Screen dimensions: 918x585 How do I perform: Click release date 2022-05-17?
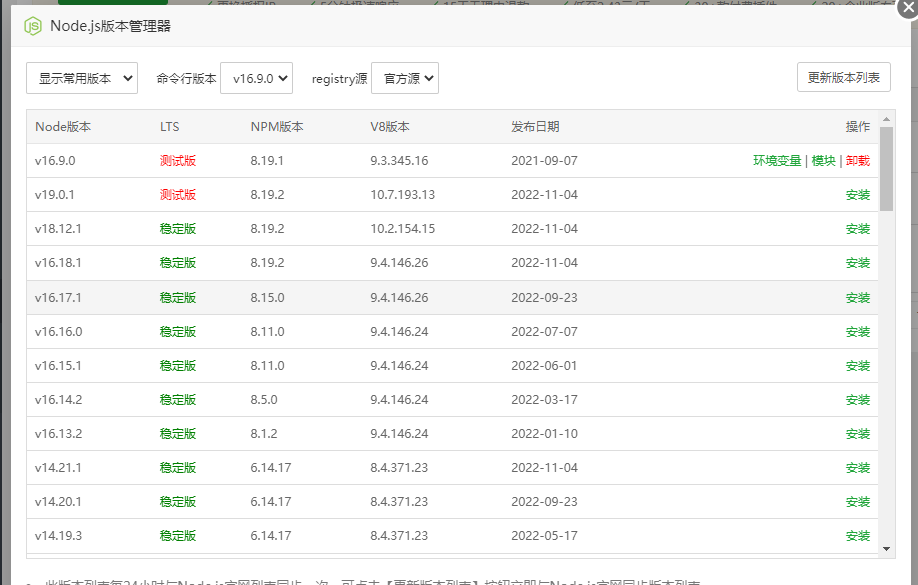pyautogui.click(x=544, y=535)
